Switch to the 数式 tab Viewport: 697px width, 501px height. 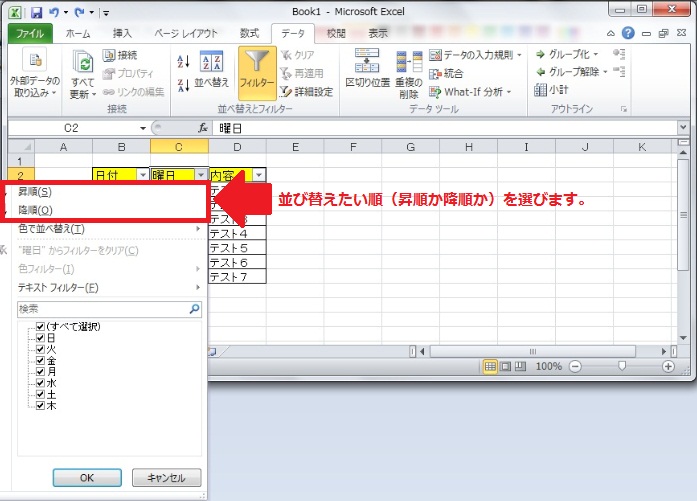click(x=249, y=33)
